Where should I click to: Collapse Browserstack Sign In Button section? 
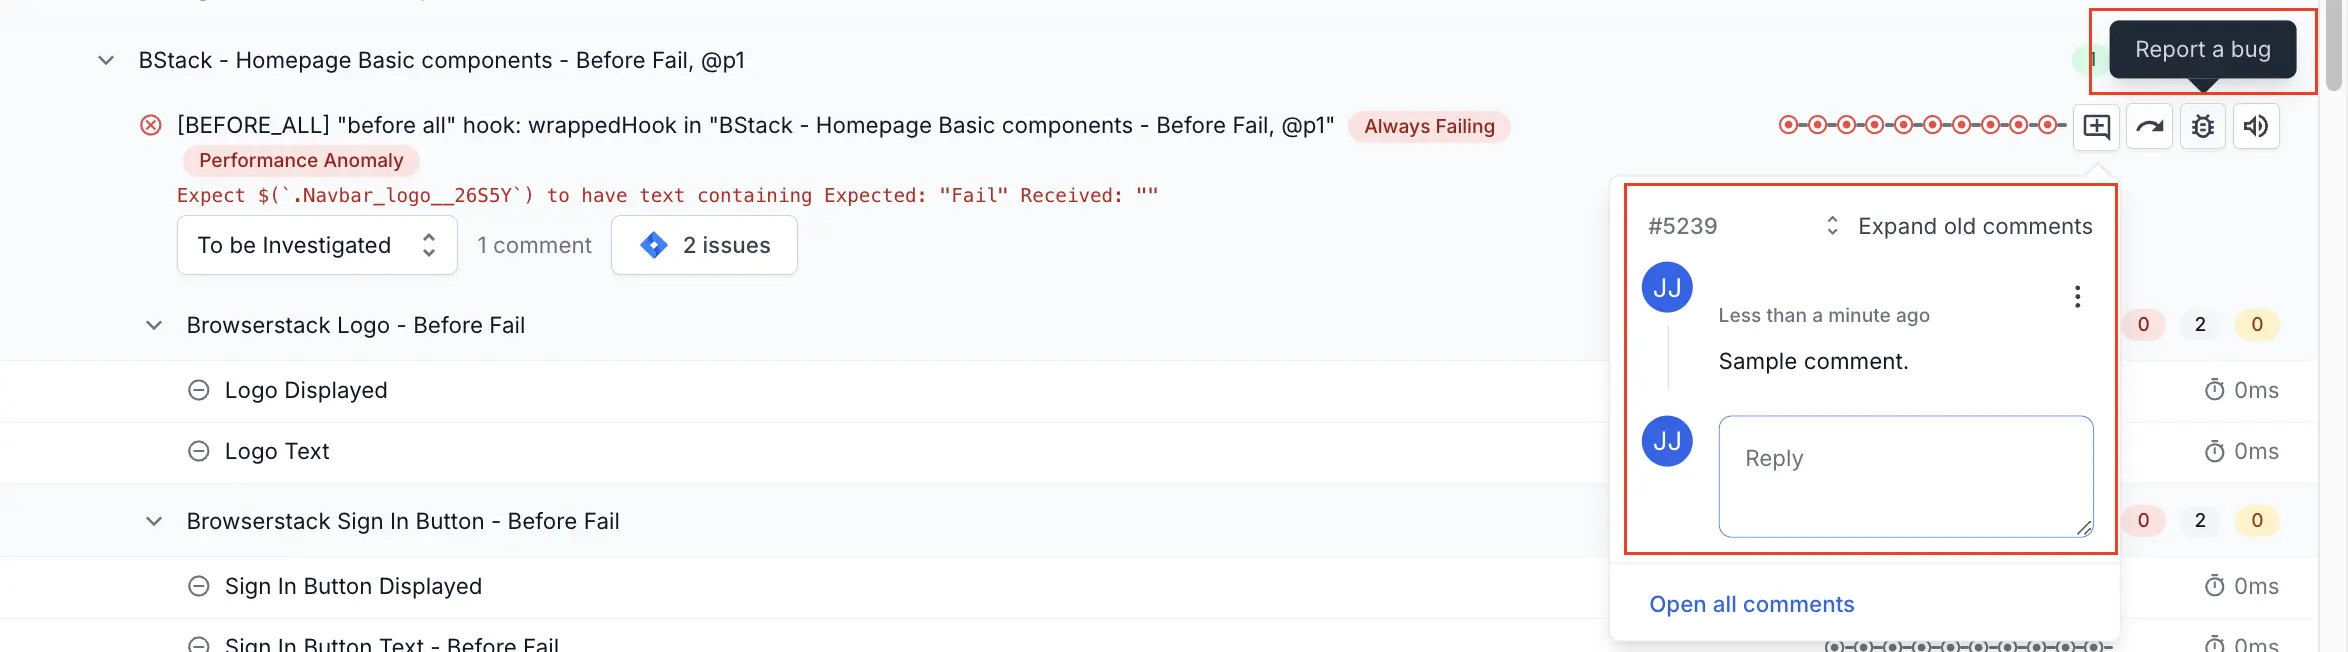(154, 521)
